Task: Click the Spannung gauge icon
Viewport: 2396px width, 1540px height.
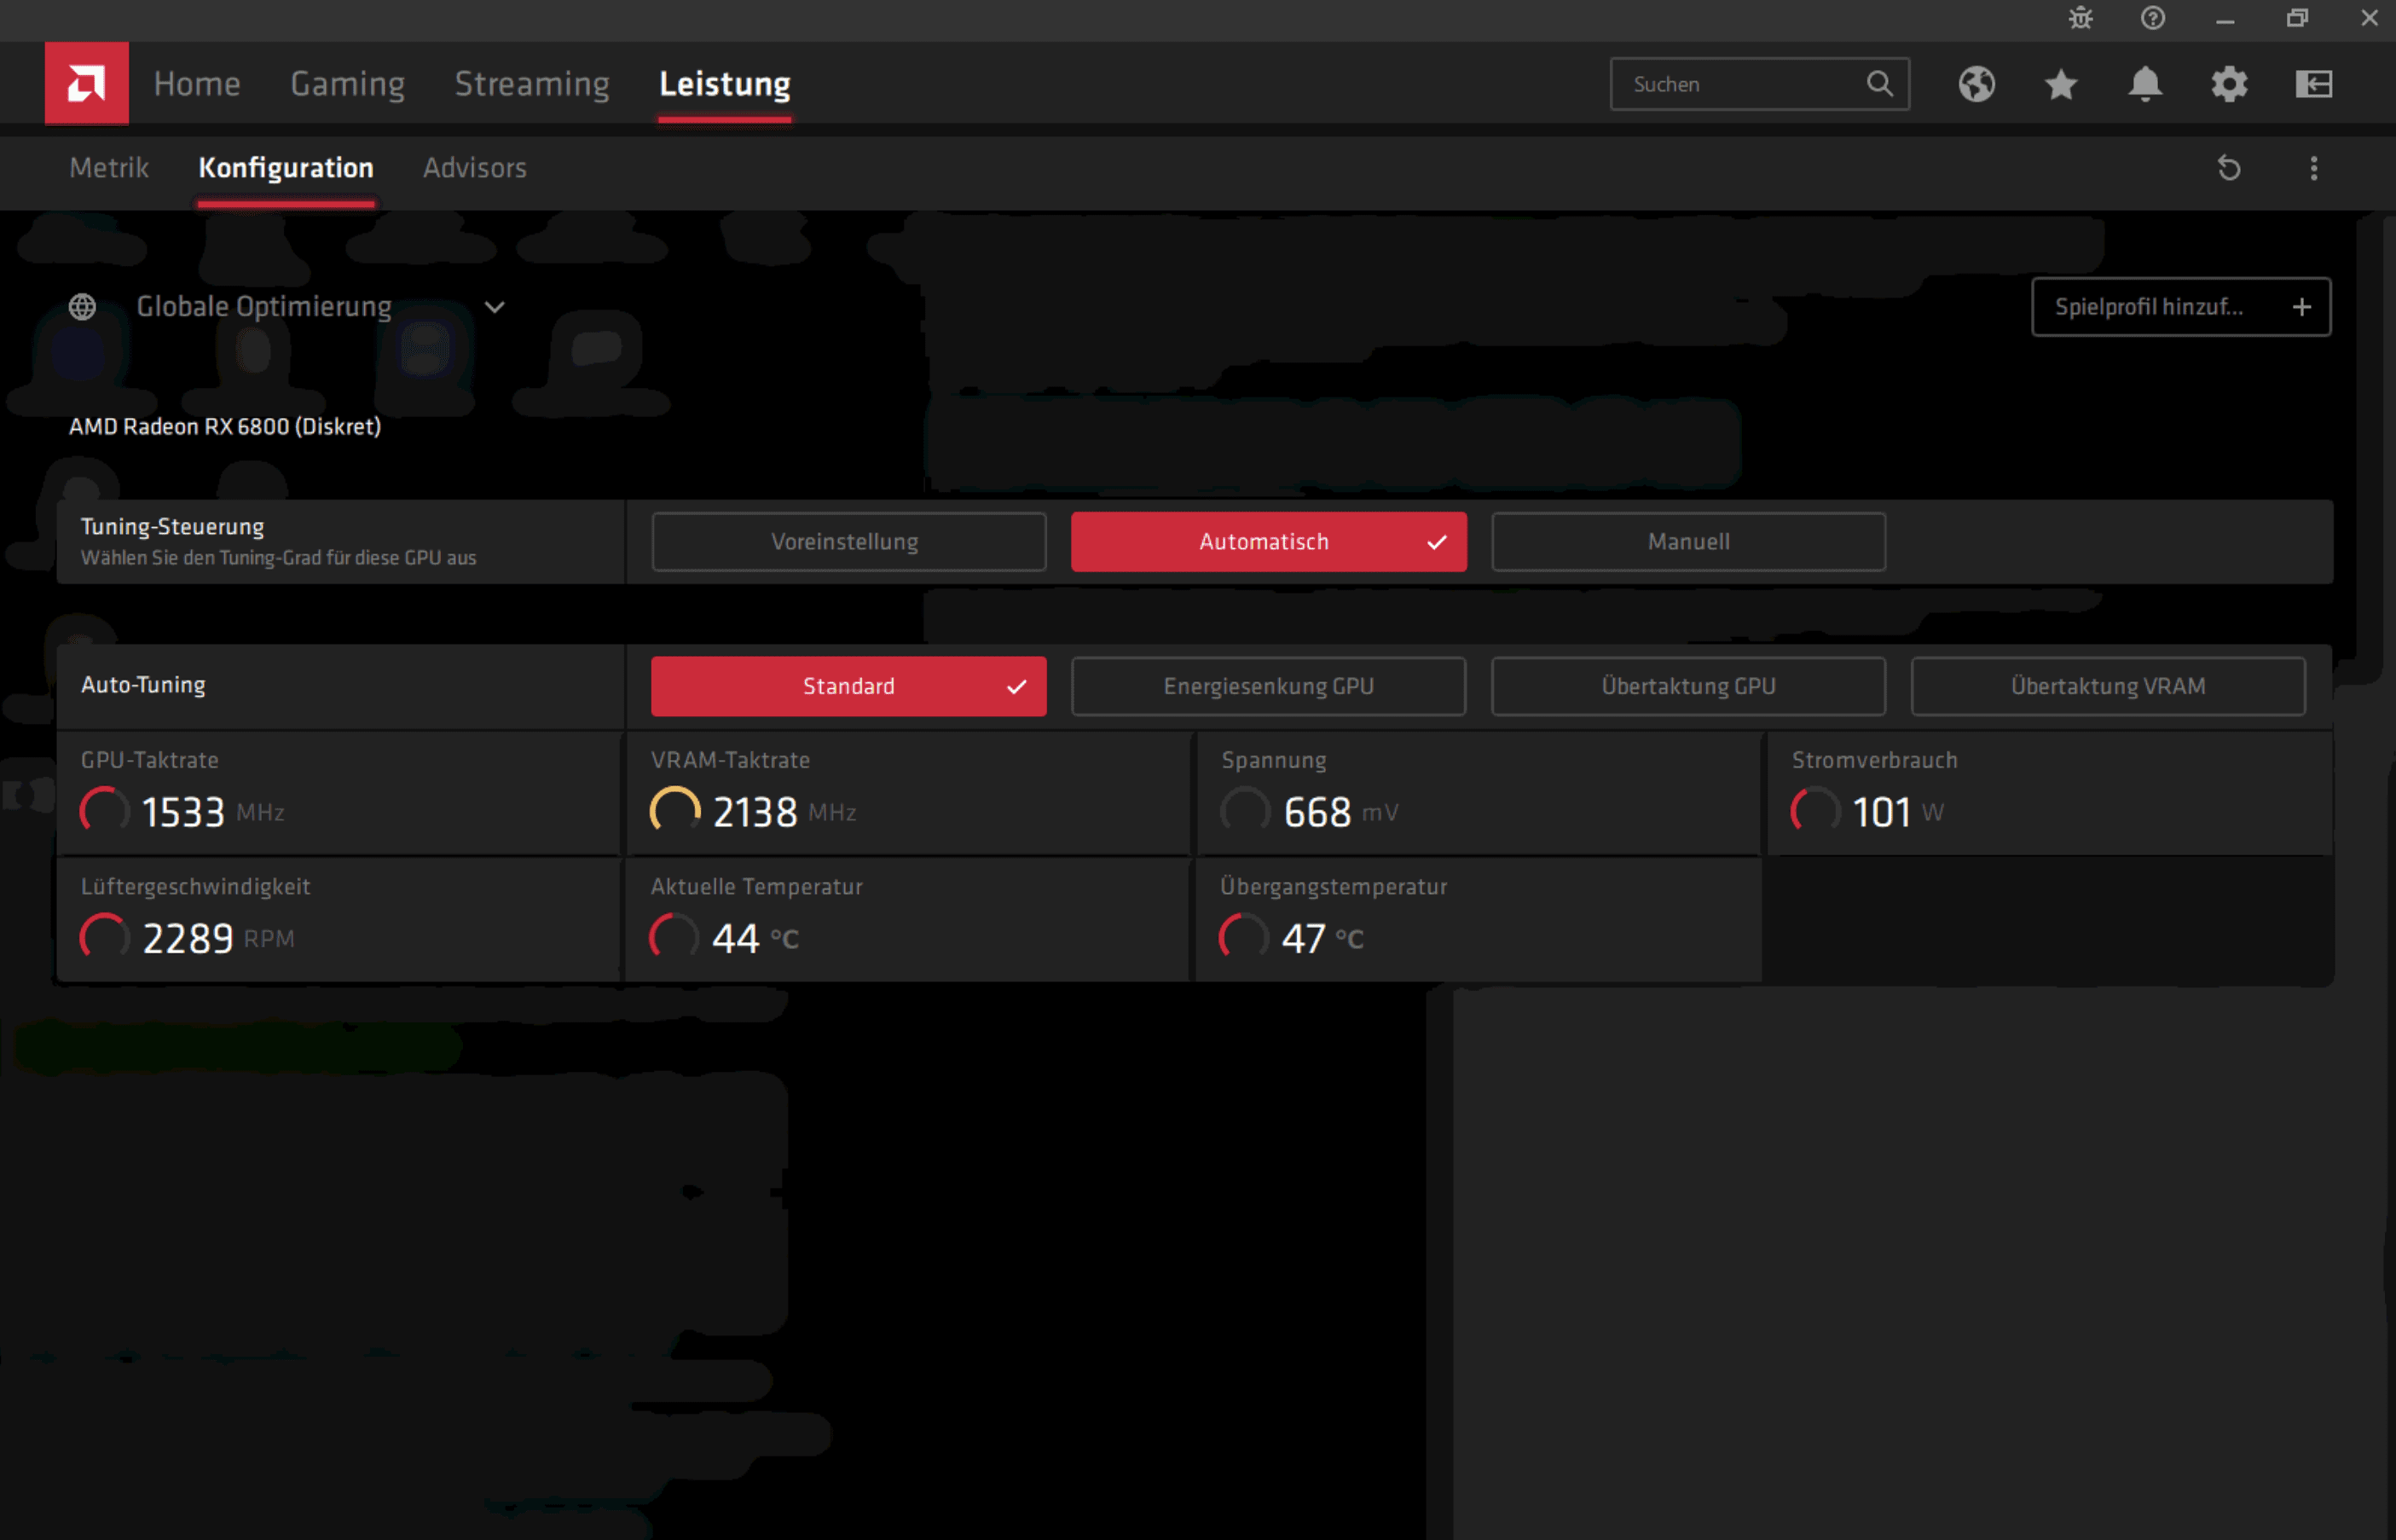Action: coord(1245,811)
